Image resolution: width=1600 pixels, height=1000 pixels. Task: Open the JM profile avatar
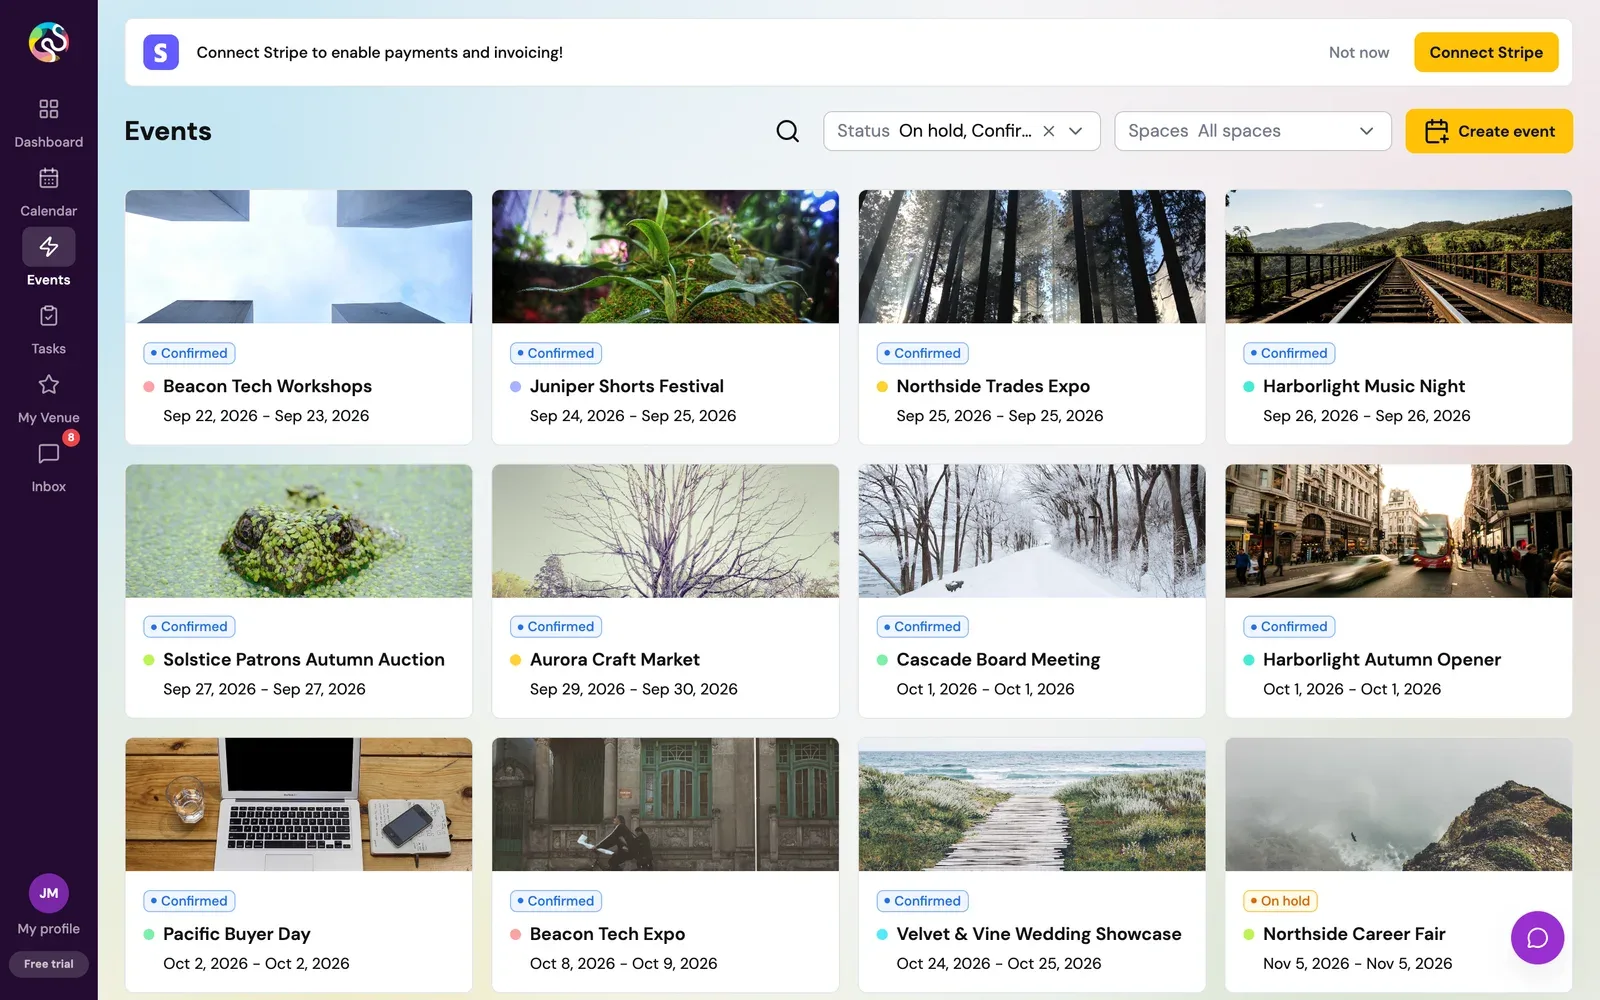pyautogui.click(x=48, y=893)
